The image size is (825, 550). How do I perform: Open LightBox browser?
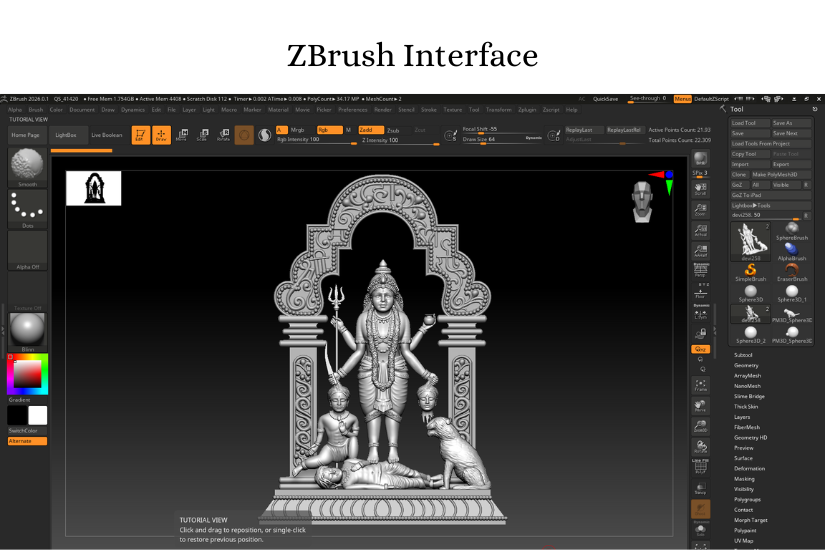[66, 135]
